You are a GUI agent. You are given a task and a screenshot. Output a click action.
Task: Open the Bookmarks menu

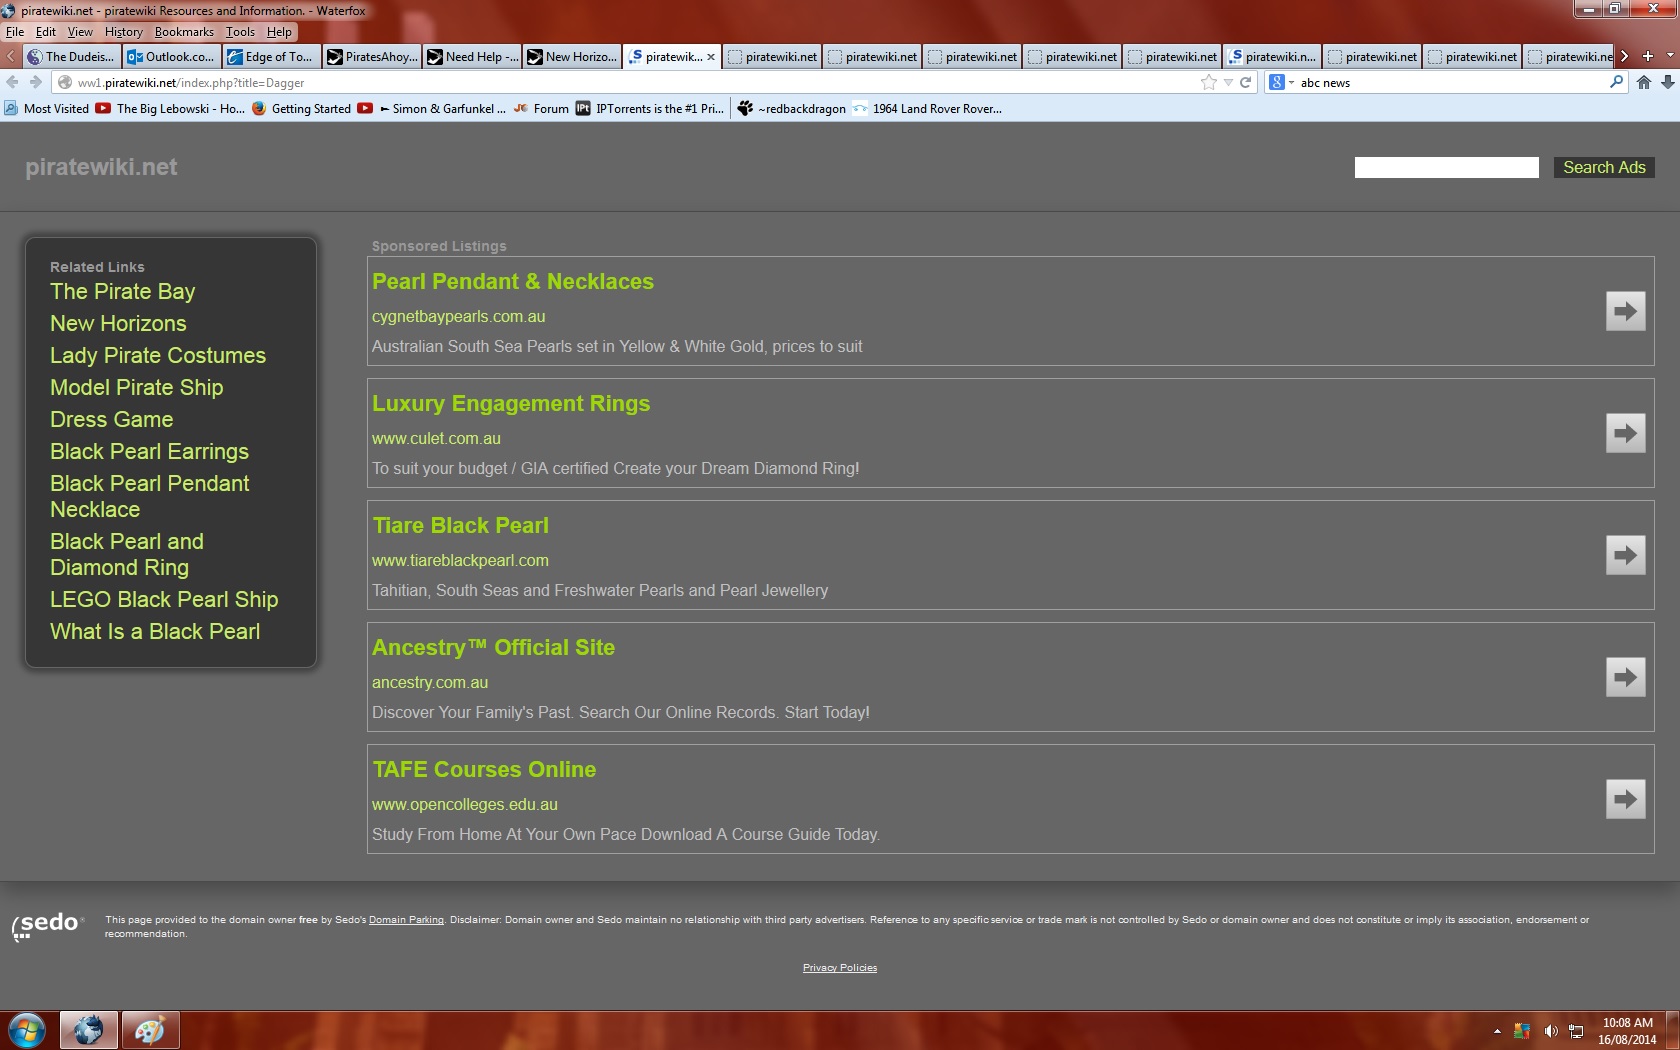(x=184, y=32)
